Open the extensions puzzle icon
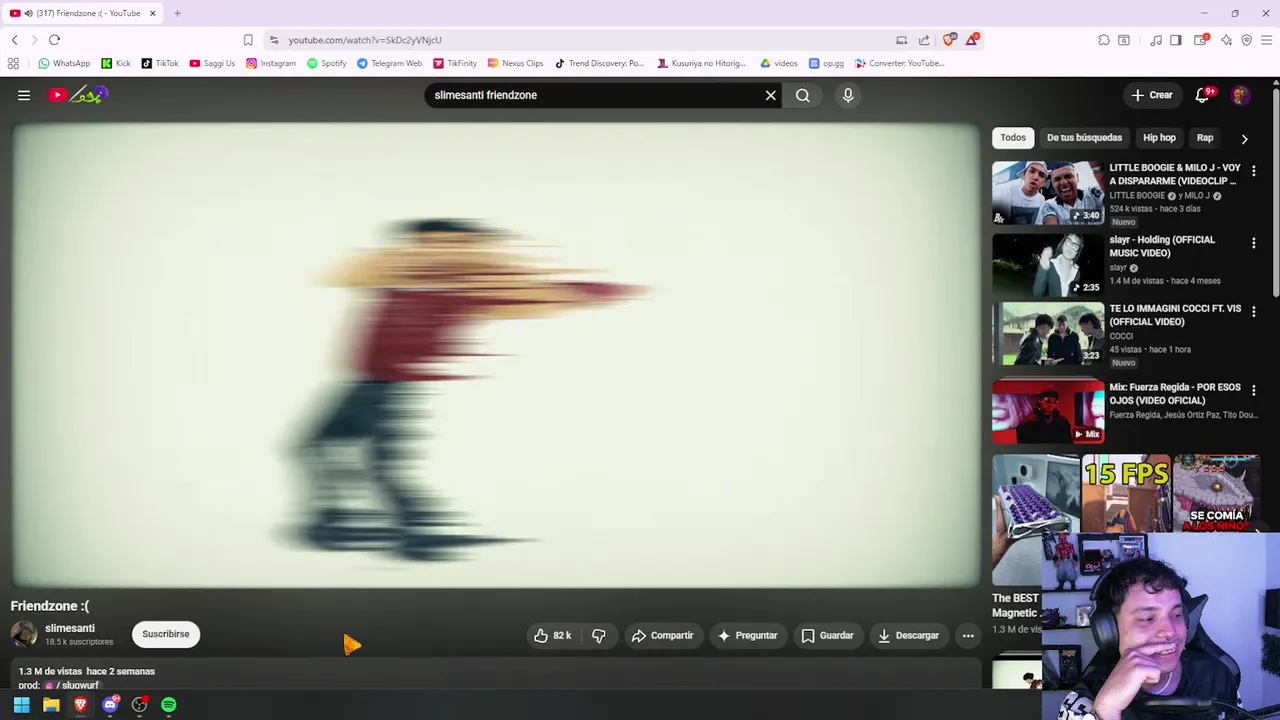This screenshot has width=1280, height=720. click(1104, 40)
